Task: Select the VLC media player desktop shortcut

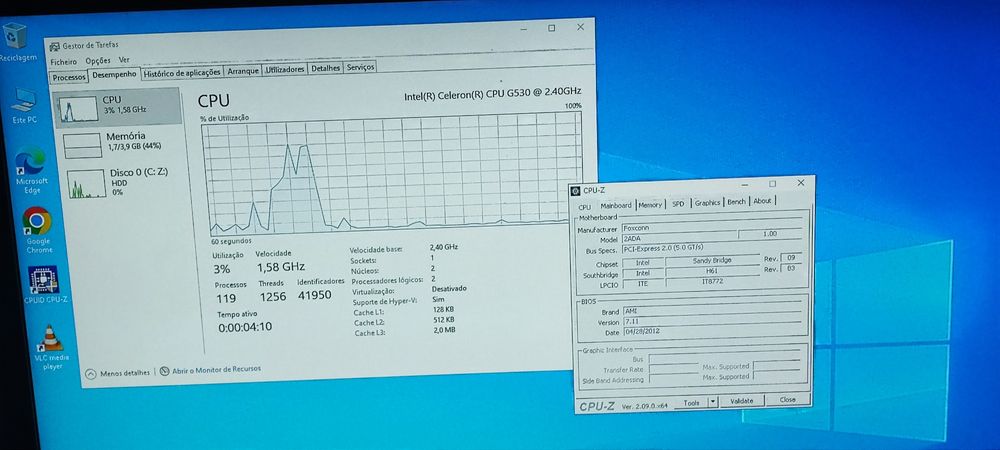Action: (x=51, y=347)
